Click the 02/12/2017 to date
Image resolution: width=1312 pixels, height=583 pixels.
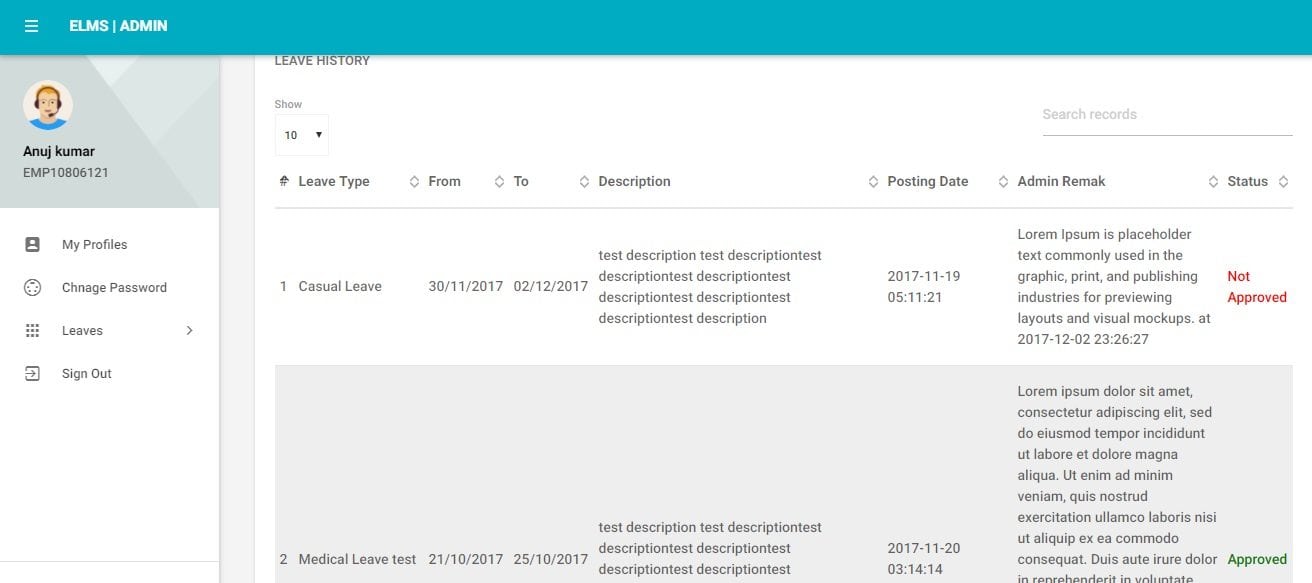point(551,286)
